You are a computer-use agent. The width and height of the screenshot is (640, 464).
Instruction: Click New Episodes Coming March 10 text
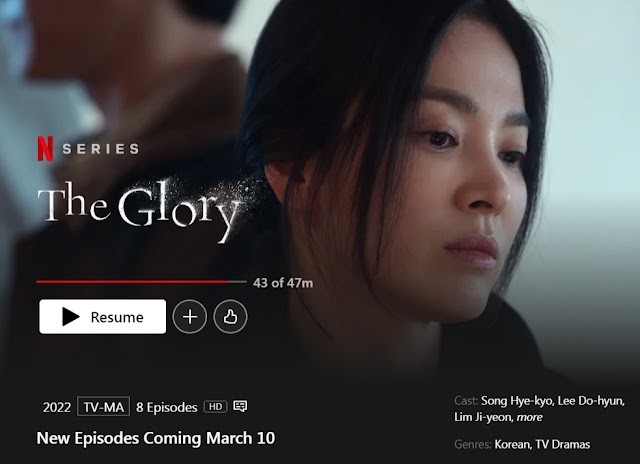(156, 438)
